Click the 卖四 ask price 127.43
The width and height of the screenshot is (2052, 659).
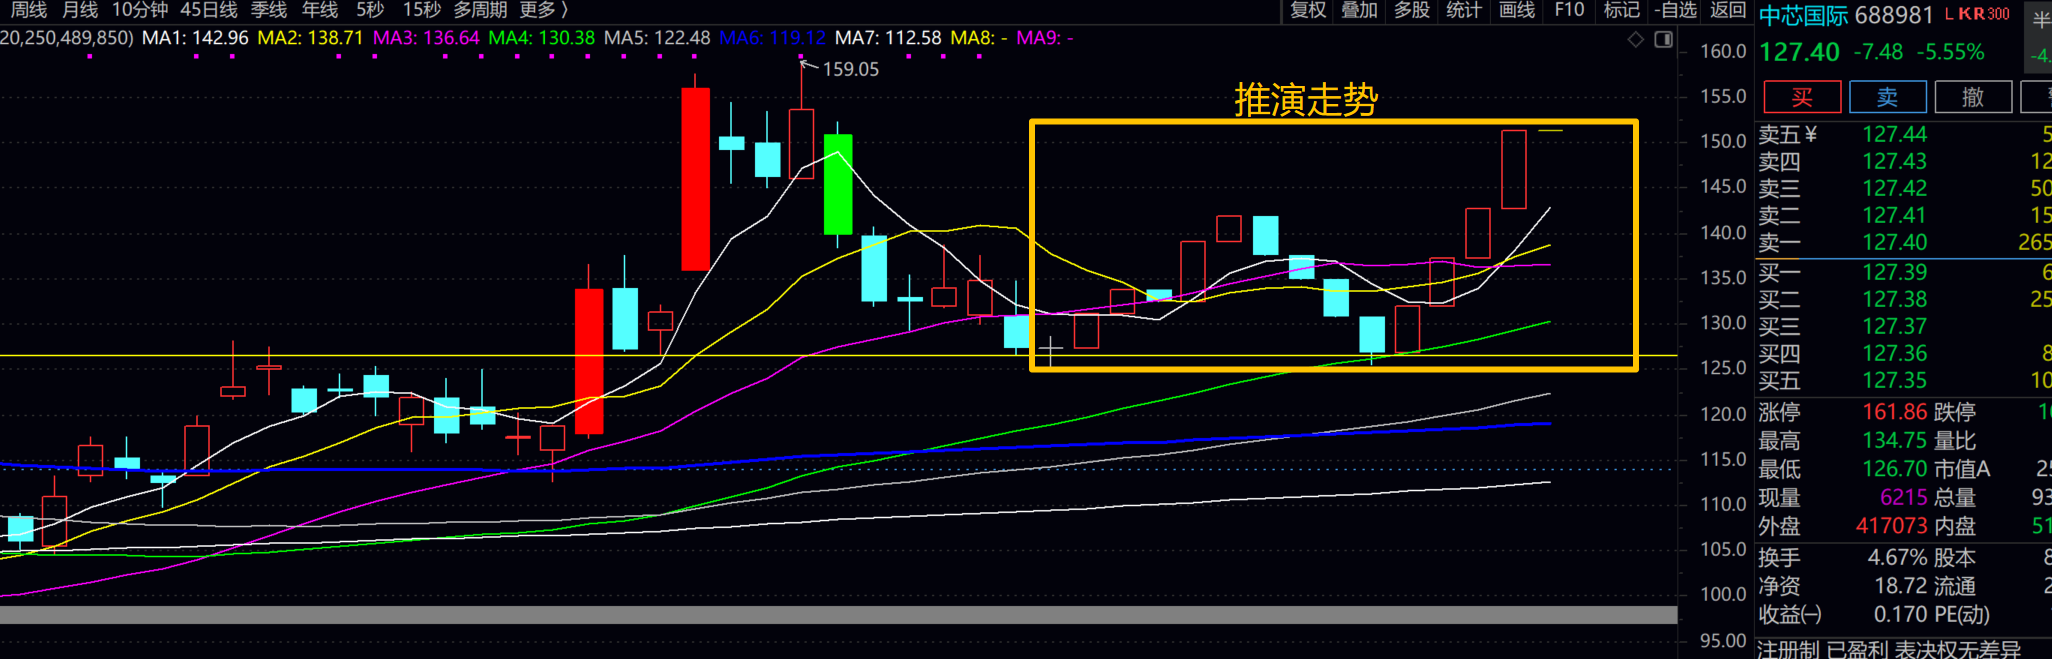point(1894,161)
